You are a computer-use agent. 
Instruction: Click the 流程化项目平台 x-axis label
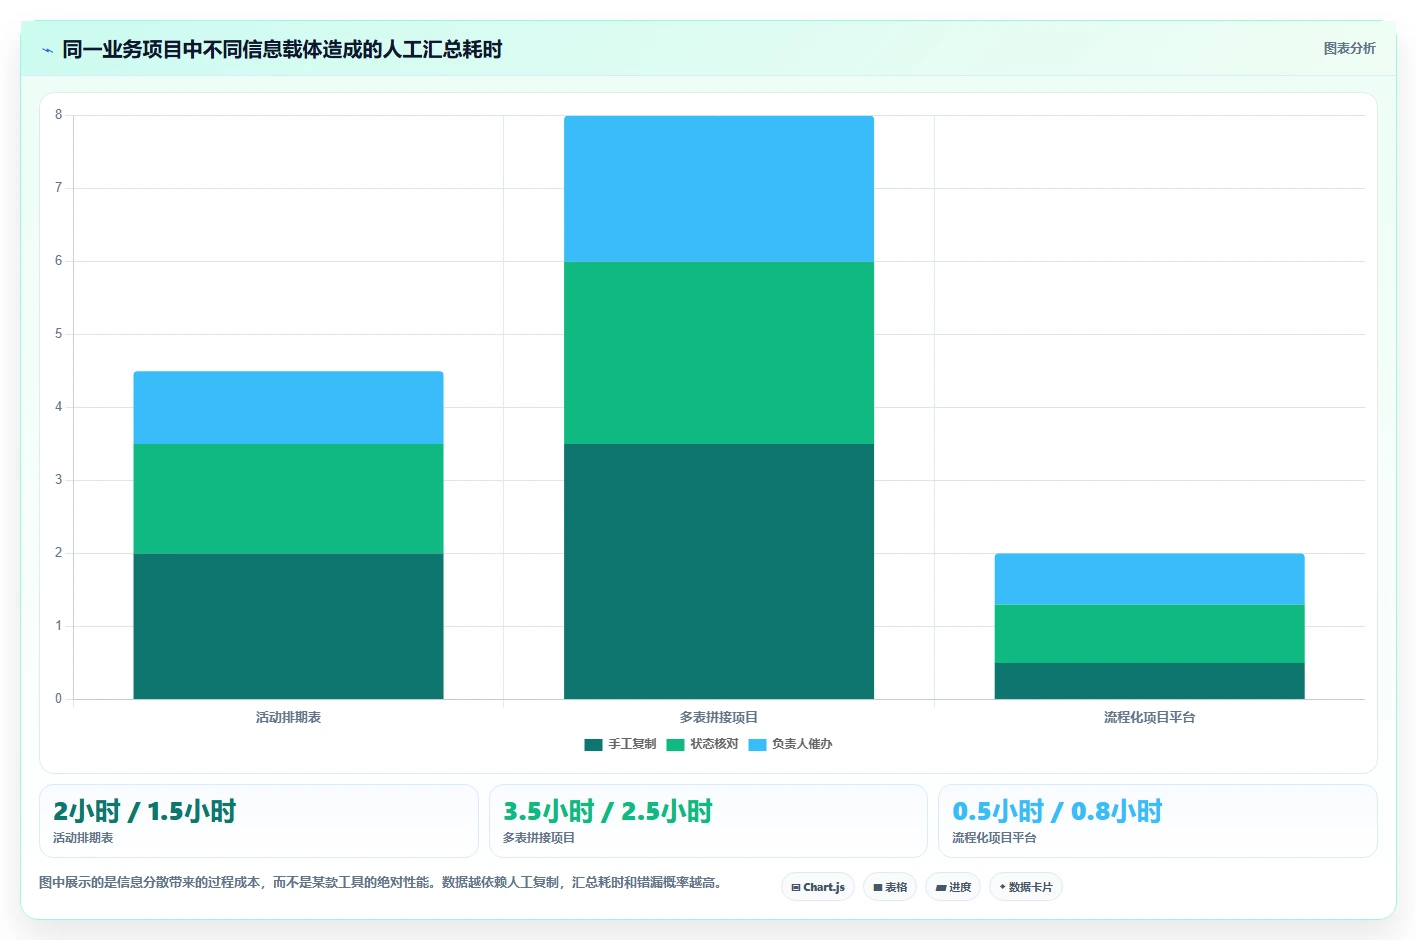[x=1149, y=717]
